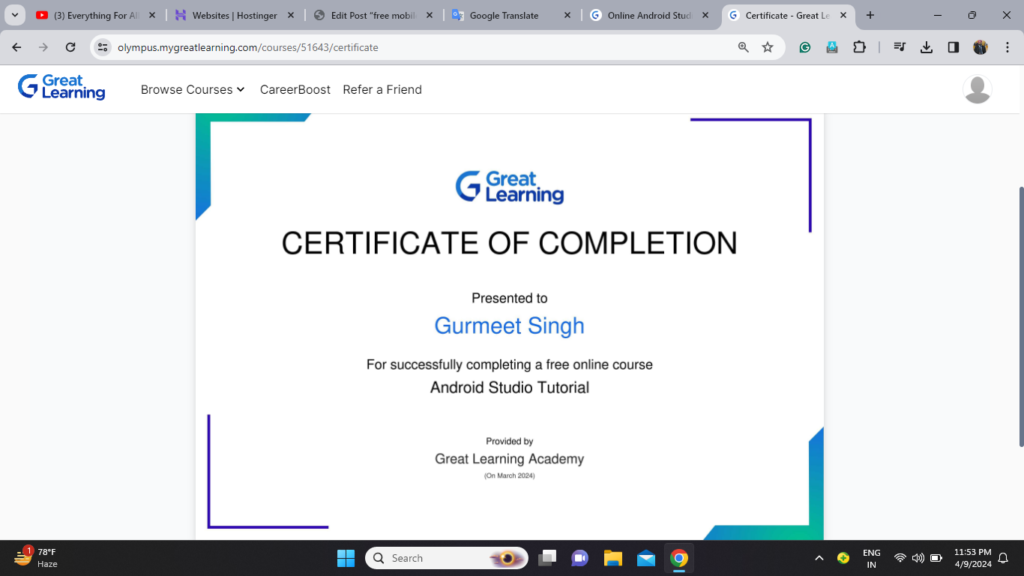The height and width of the screenshot is (576, 1024).
Task: Show hidden system tray icons
Action: pyautogui.click(x=819, y=558)
